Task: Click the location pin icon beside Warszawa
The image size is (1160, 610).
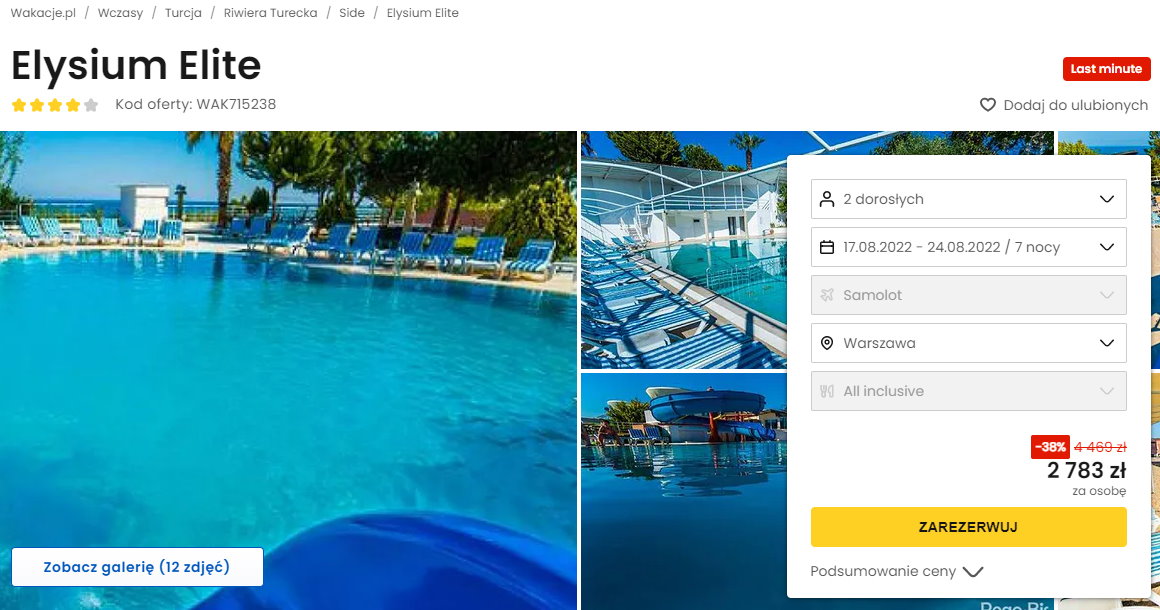Action: (827, 343)
